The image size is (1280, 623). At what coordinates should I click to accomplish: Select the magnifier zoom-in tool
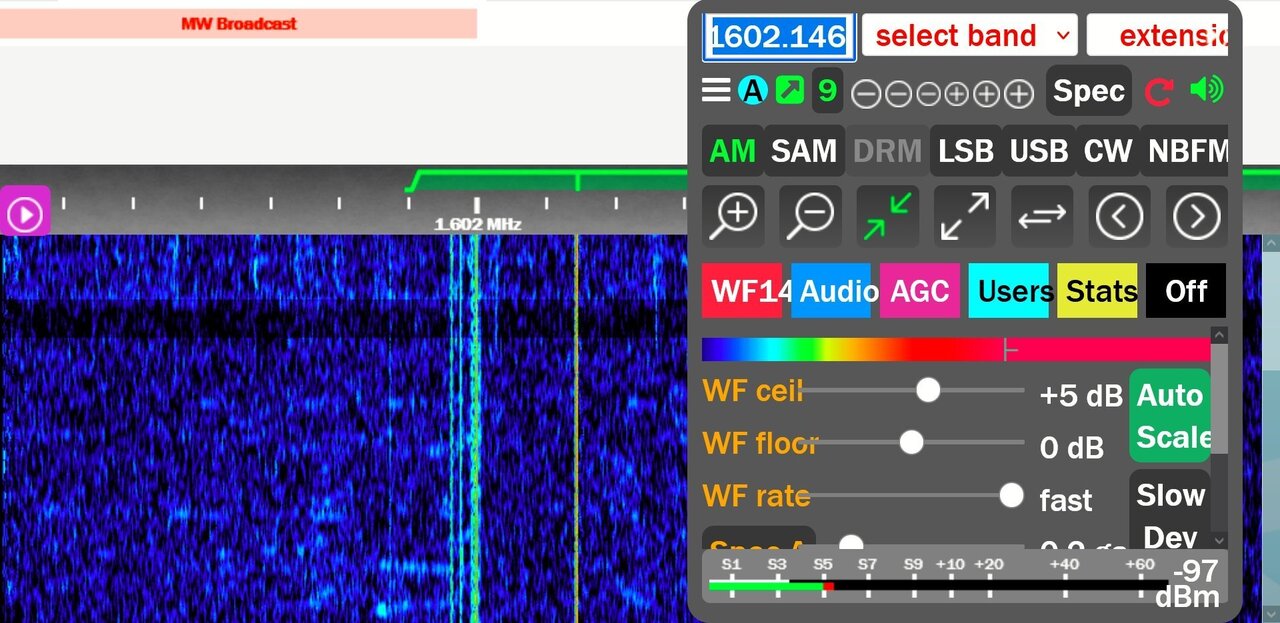[x=732, y=216]
